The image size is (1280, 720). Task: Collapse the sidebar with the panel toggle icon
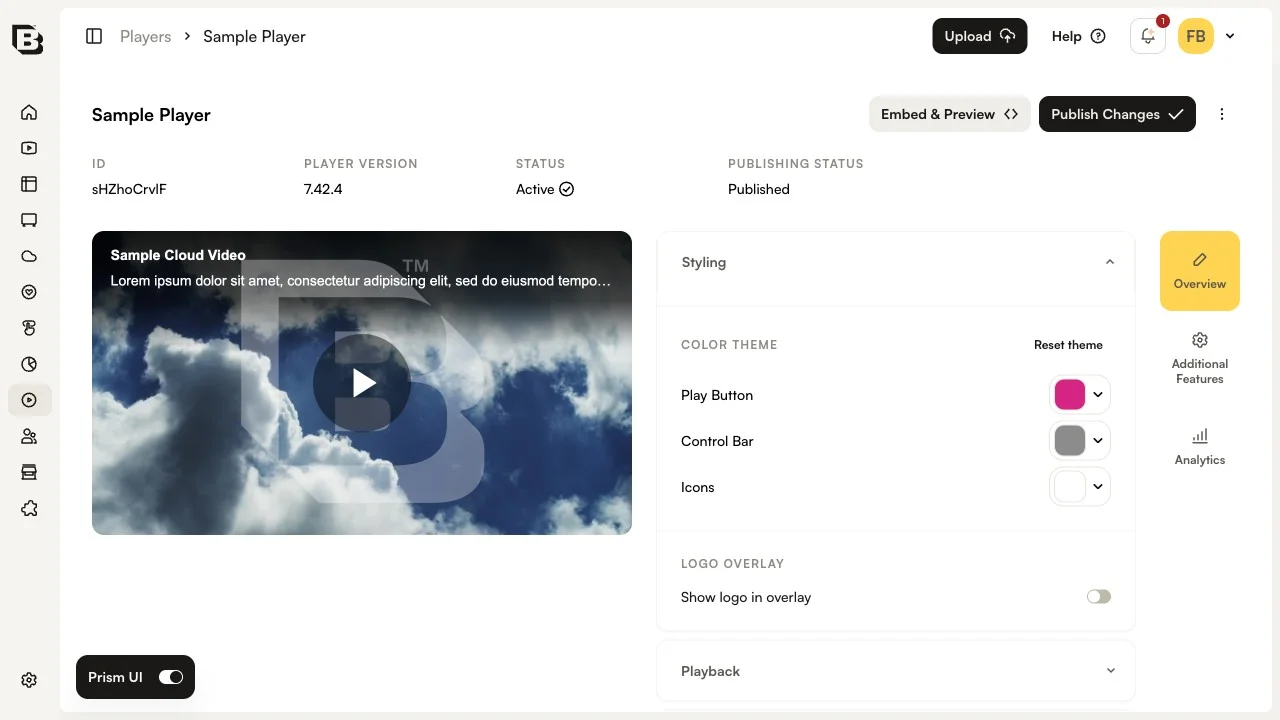pos(94,36)
